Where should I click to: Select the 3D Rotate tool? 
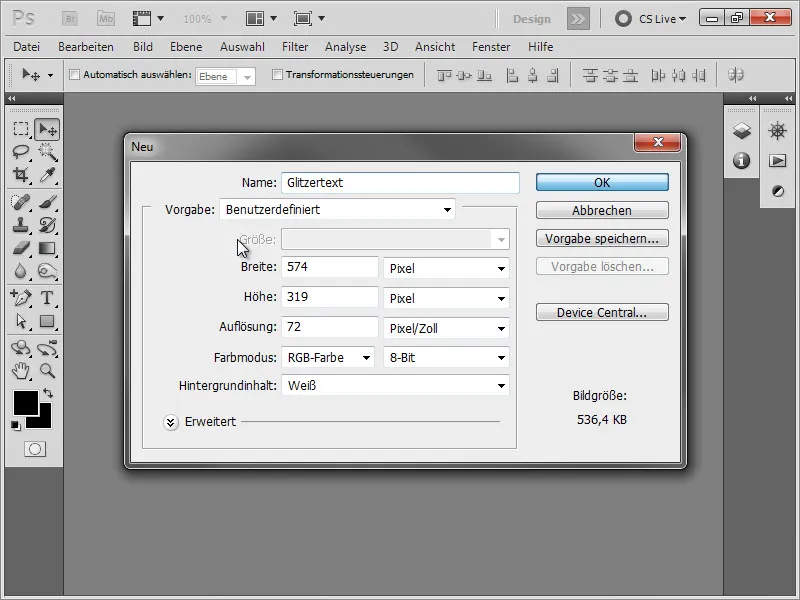tap(21, 348)
